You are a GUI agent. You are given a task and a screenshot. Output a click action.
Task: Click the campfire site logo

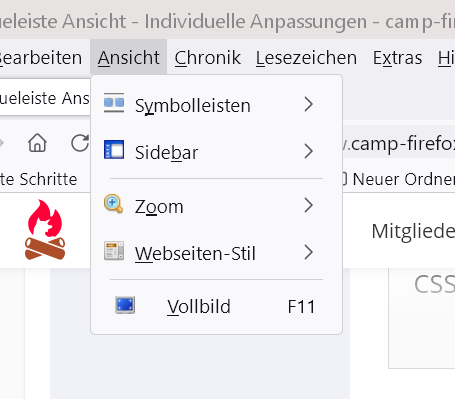[45, 230]
